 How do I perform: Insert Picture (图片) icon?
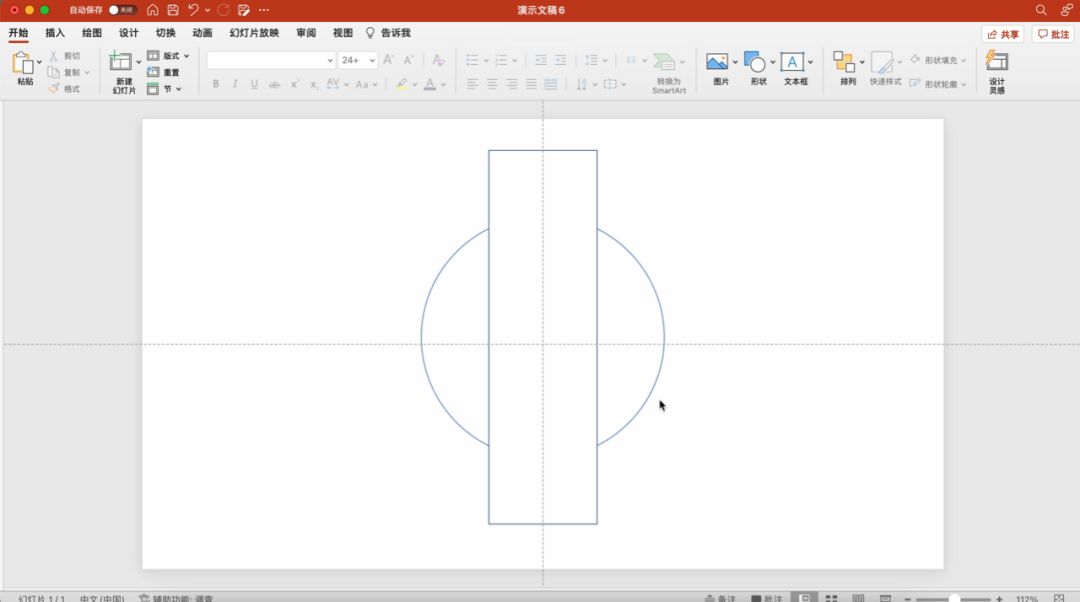(717, 62)
